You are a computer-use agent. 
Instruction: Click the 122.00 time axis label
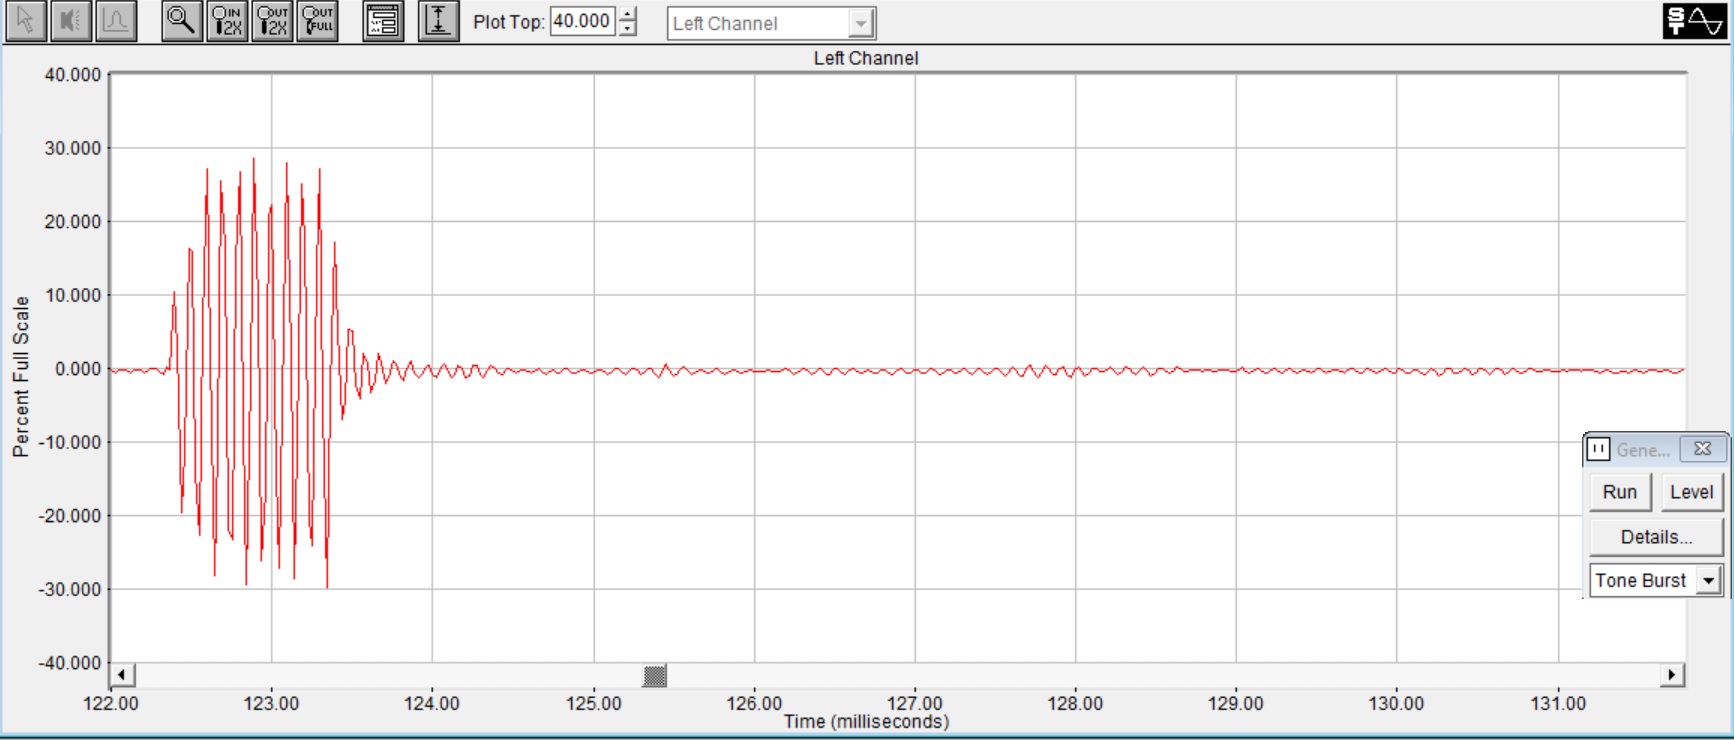coord(111,703)
